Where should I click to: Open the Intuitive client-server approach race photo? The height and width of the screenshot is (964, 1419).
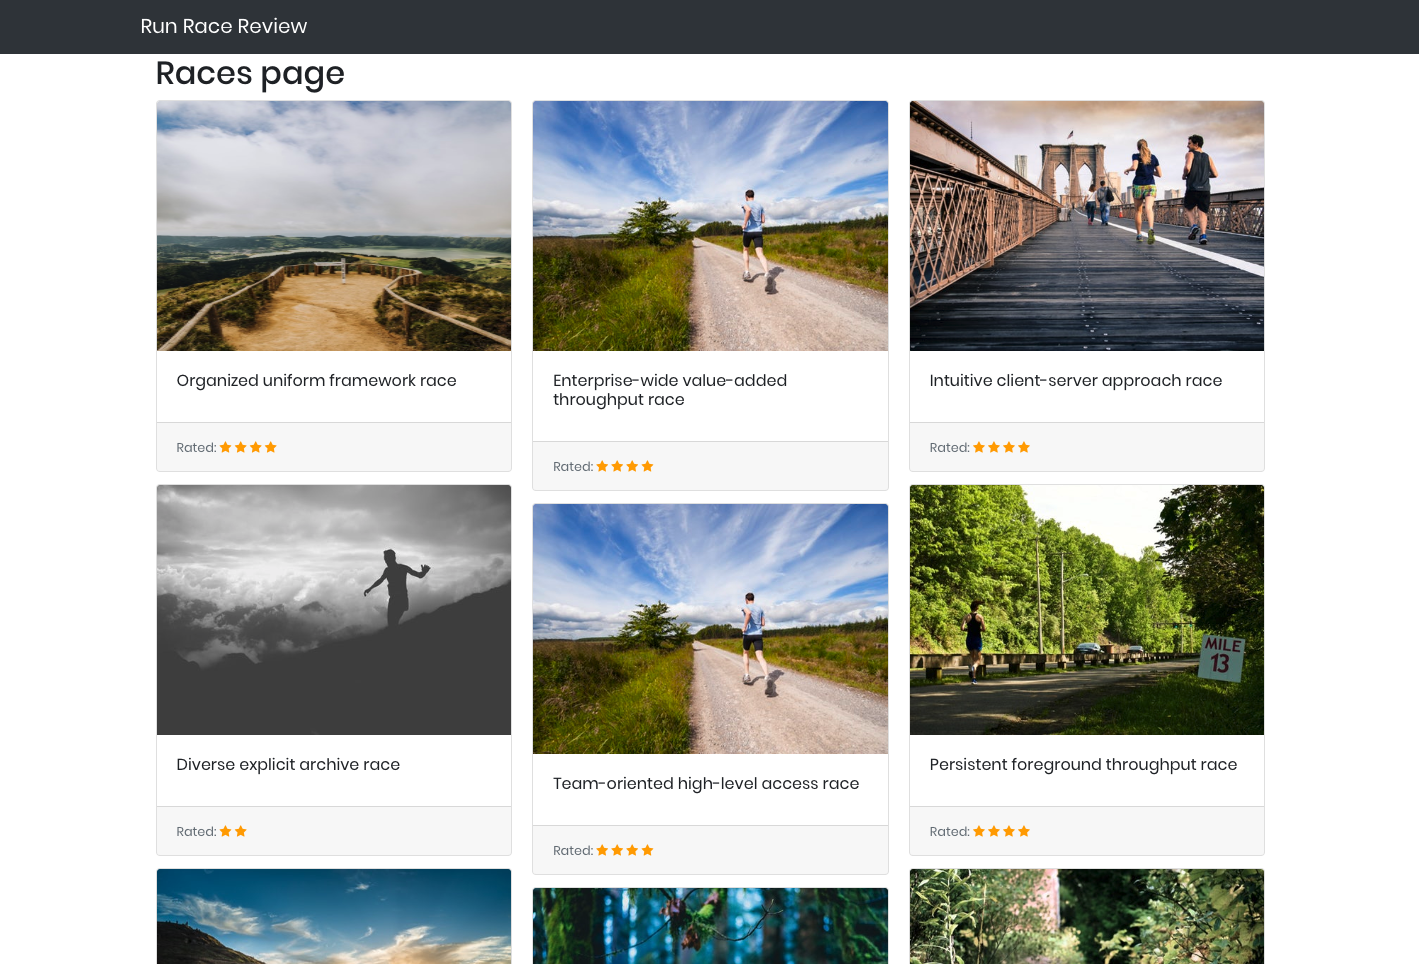click(1087, 226)
